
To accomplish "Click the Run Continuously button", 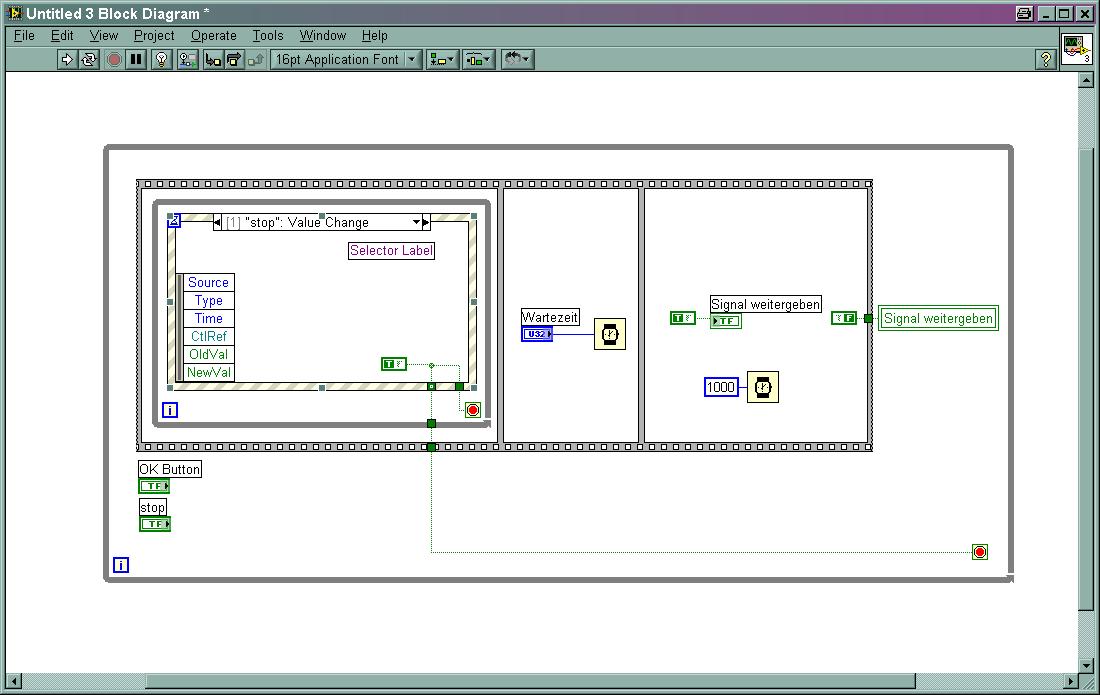I will tap(89, 60).
